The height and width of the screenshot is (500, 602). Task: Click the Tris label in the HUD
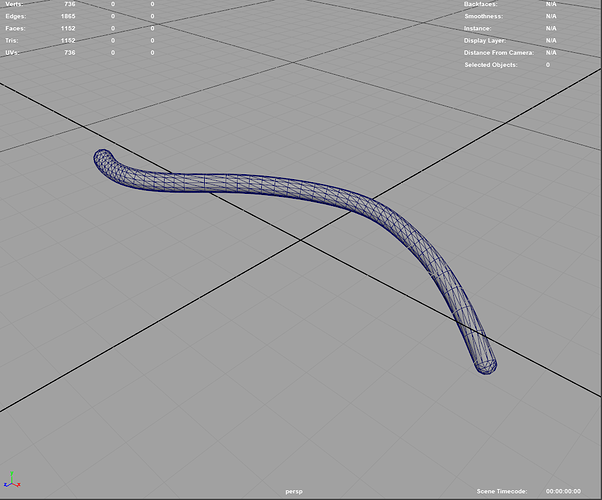click(x=12, y=41)
